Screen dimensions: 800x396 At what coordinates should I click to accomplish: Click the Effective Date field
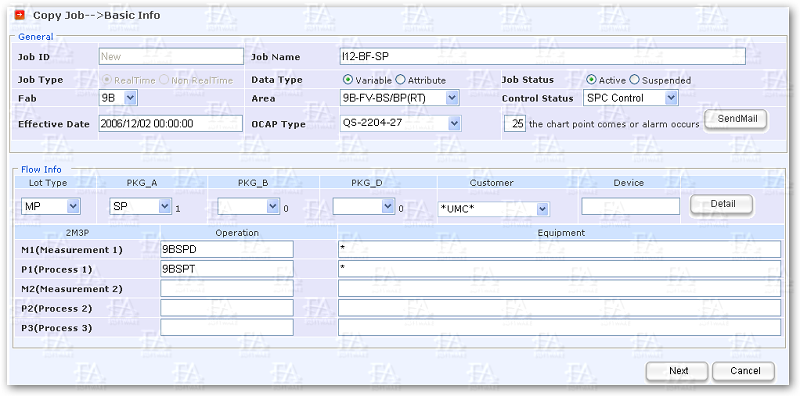coord(171,123)
